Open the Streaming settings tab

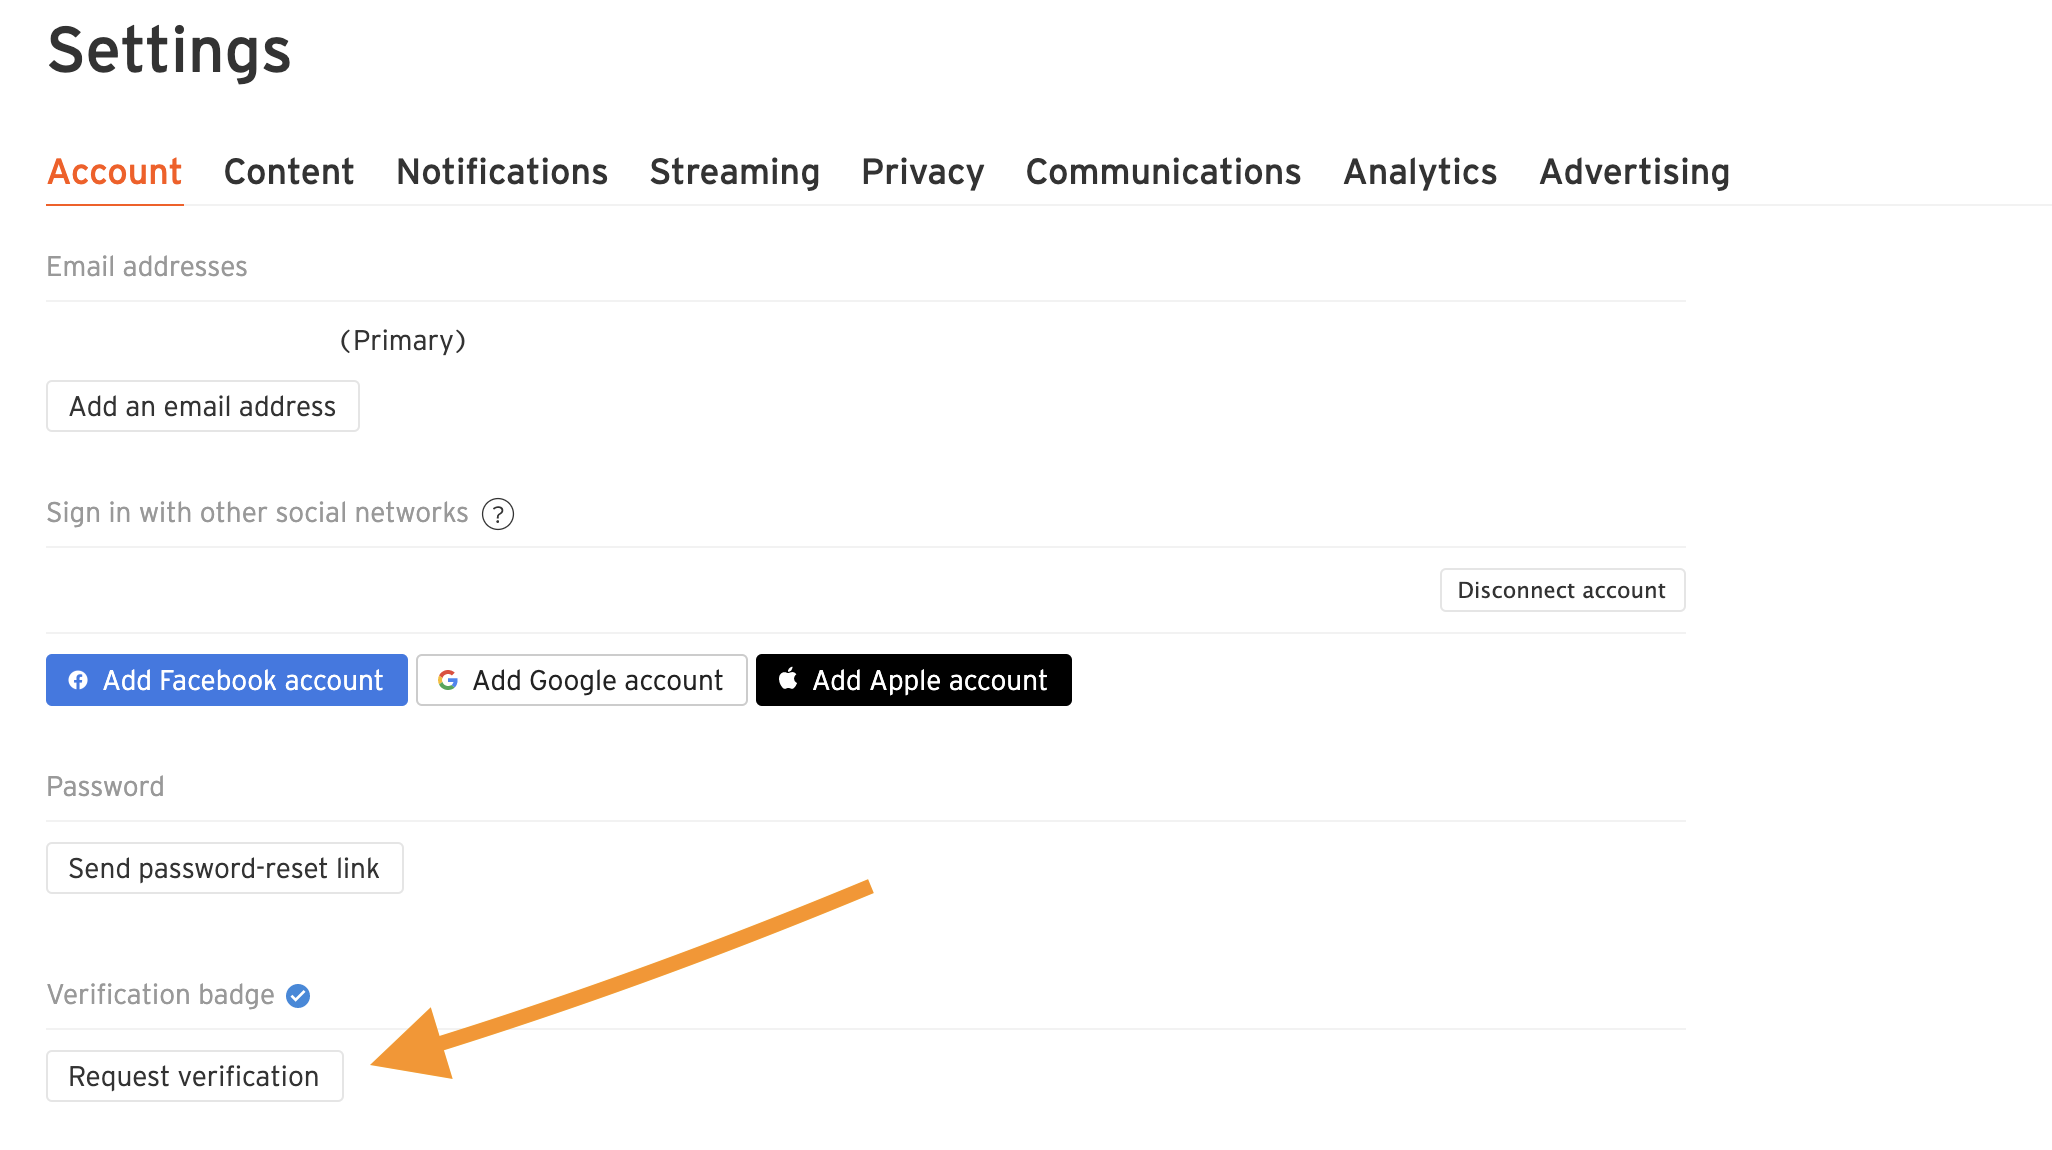tap(734, 172)
